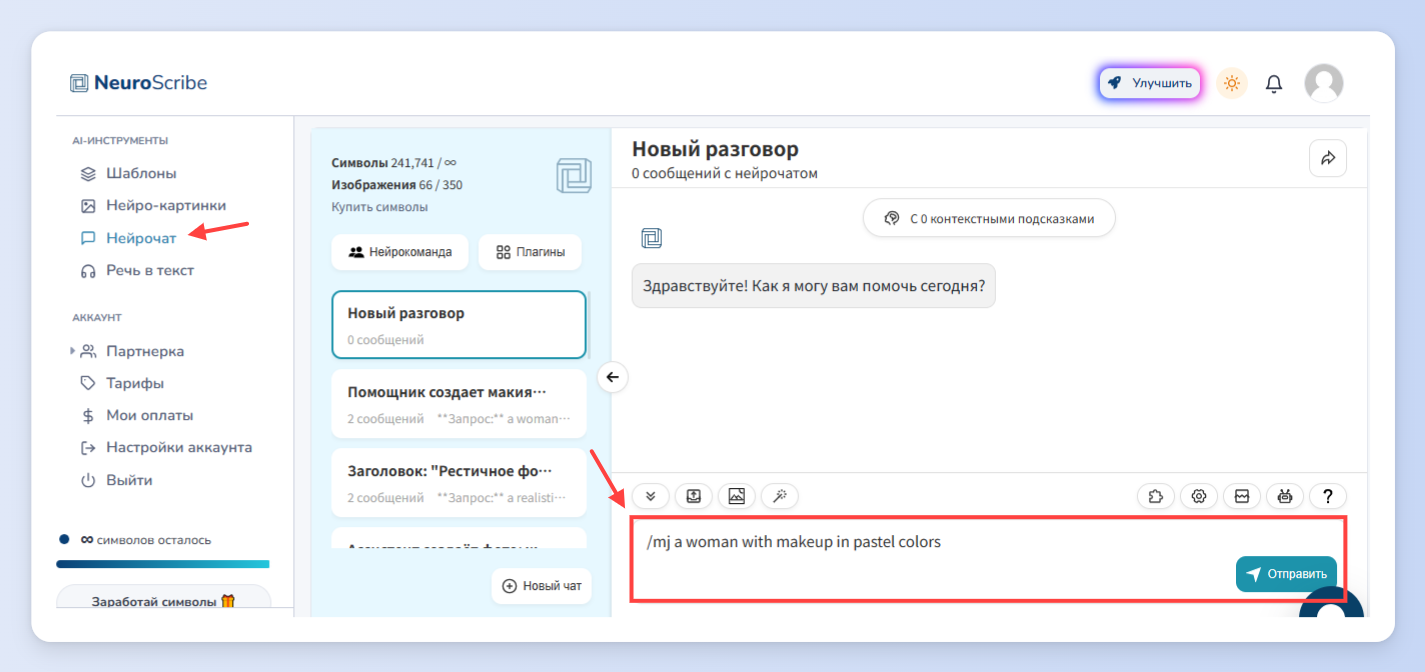Click the Улучшить upgrade button
1425x672 pixels.
pos(1150,83)
